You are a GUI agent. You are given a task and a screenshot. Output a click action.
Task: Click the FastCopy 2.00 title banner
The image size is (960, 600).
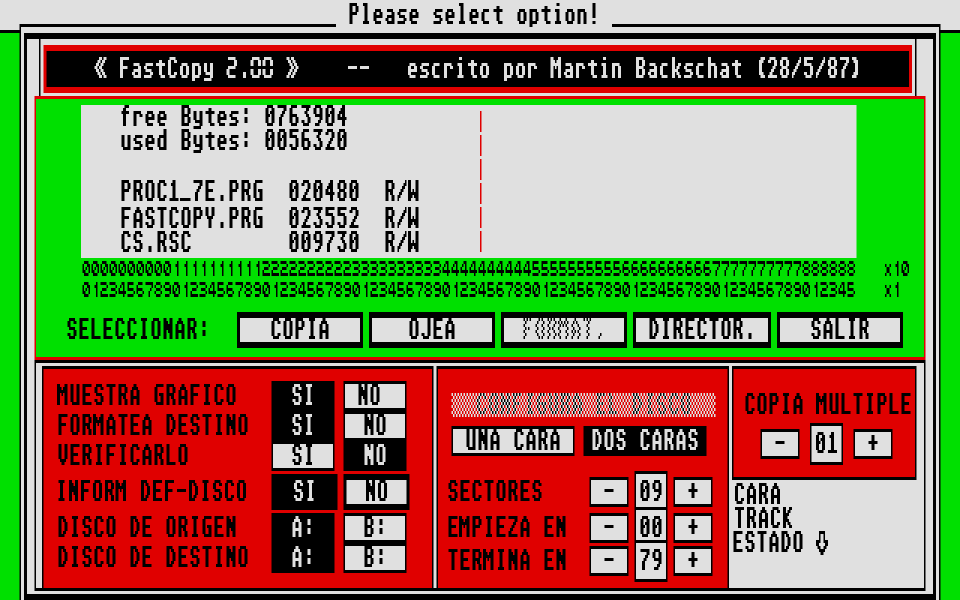tap(478, 69)
